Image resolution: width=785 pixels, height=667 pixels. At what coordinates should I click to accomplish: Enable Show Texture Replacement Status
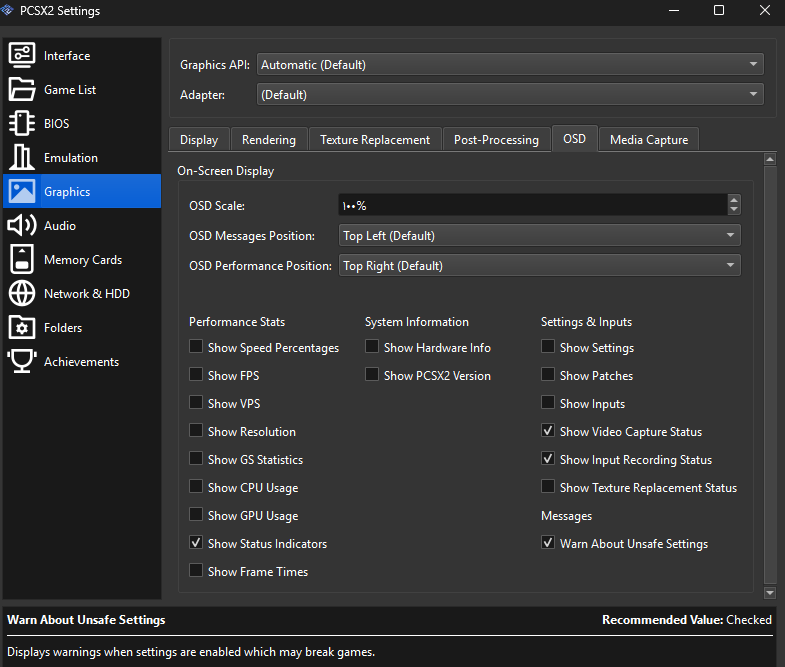[x=548, y=487]
